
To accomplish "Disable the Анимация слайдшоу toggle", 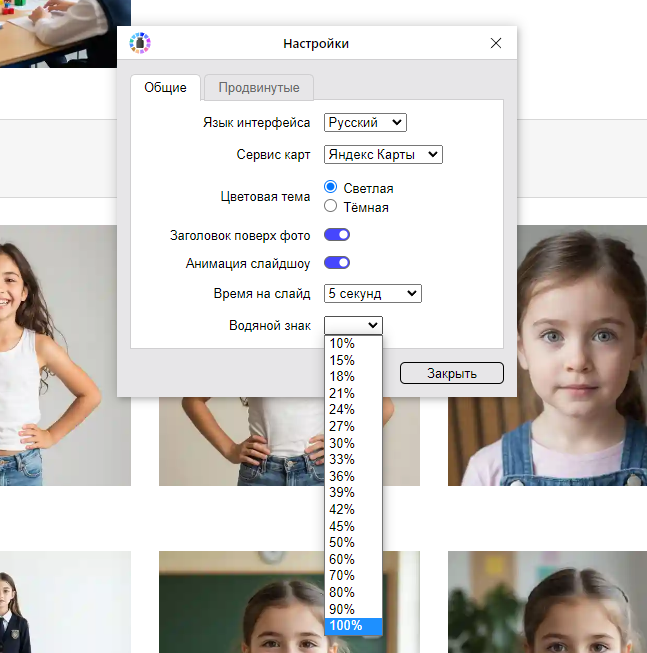I will click(x=336, y=264).
